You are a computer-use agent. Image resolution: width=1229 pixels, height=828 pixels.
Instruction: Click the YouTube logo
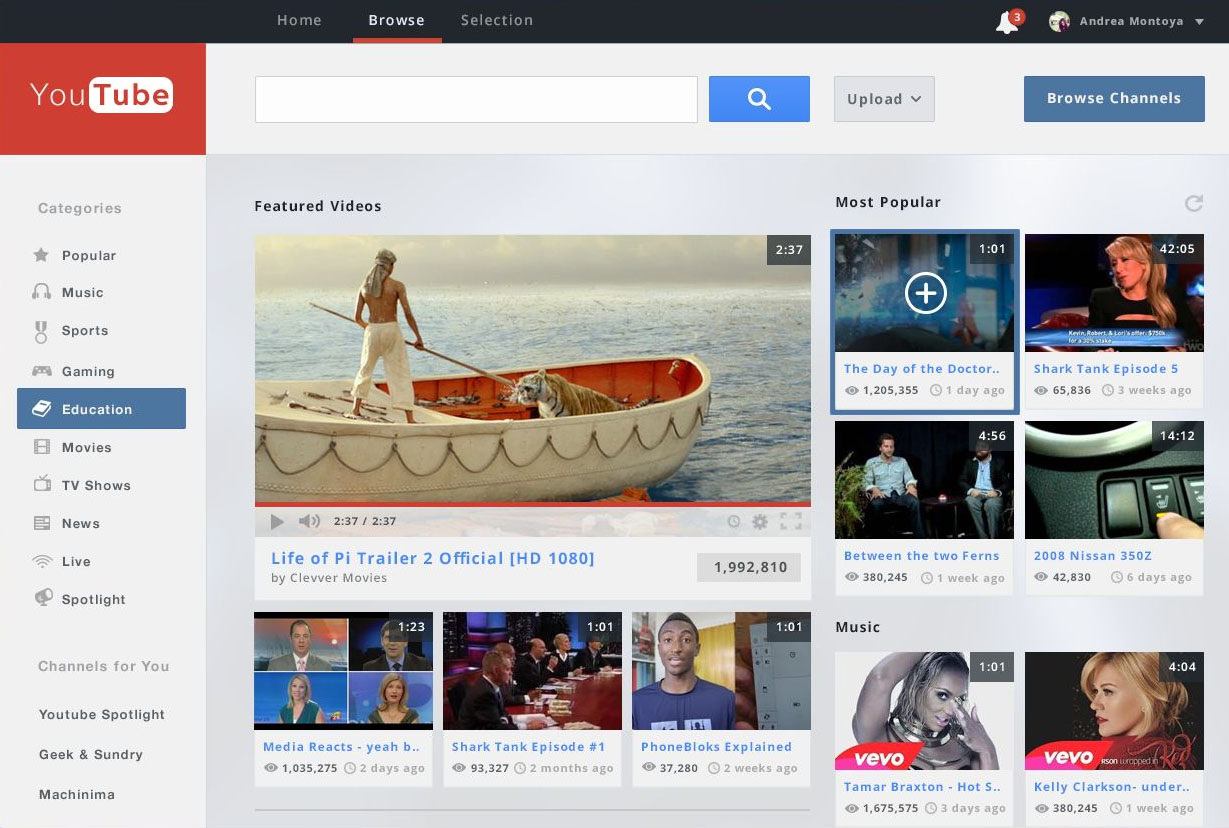102,96
